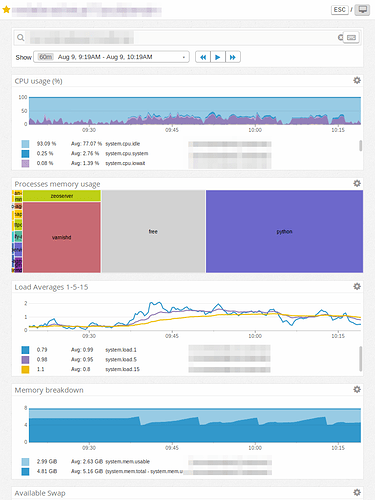Toggle the system.load.15 yellow legend swatch

[x=25, y=369]
